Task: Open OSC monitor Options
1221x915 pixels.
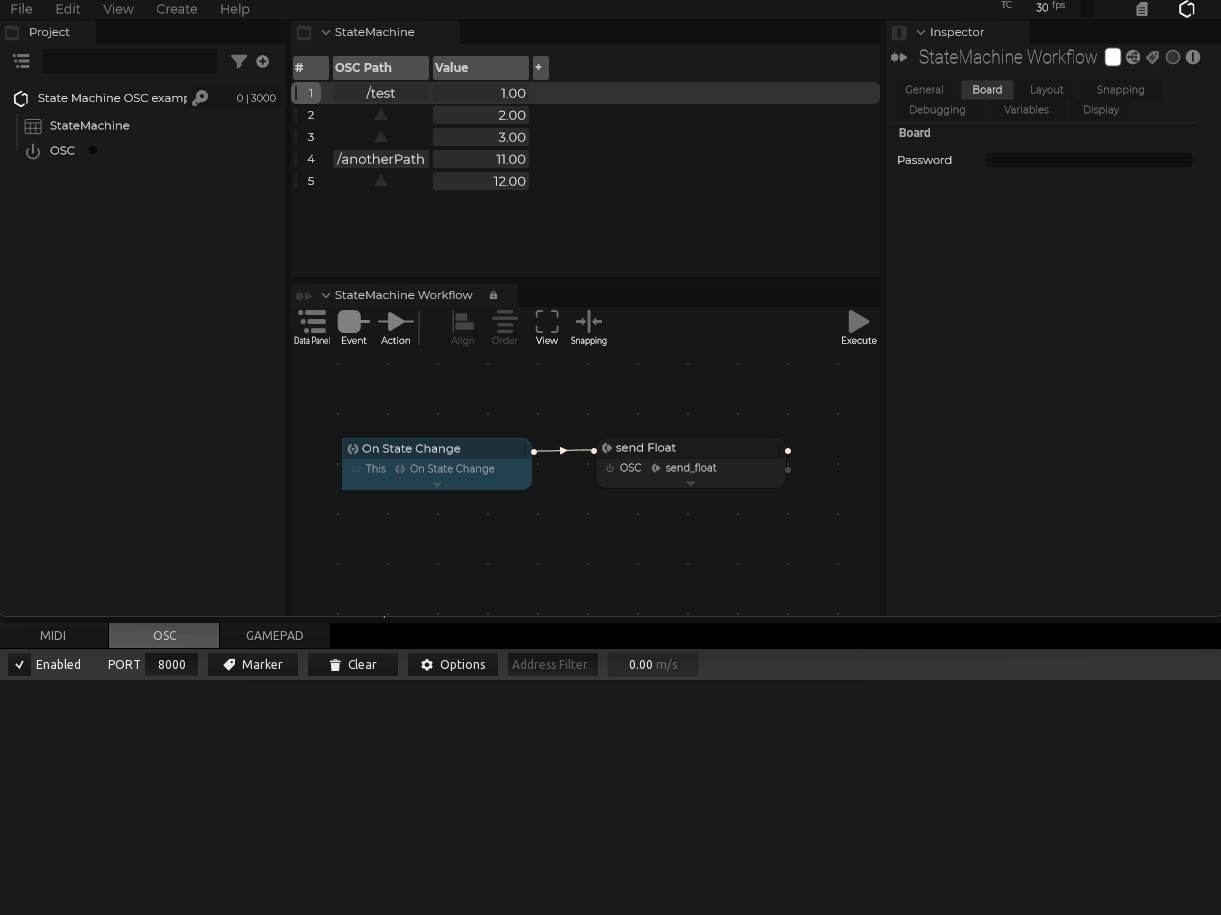Action: click(452, 664)
